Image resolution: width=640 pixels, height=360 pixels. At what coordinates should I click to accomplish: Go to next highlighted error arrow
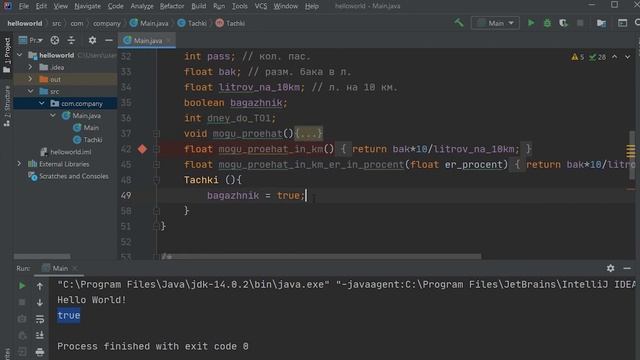point(627,57)
